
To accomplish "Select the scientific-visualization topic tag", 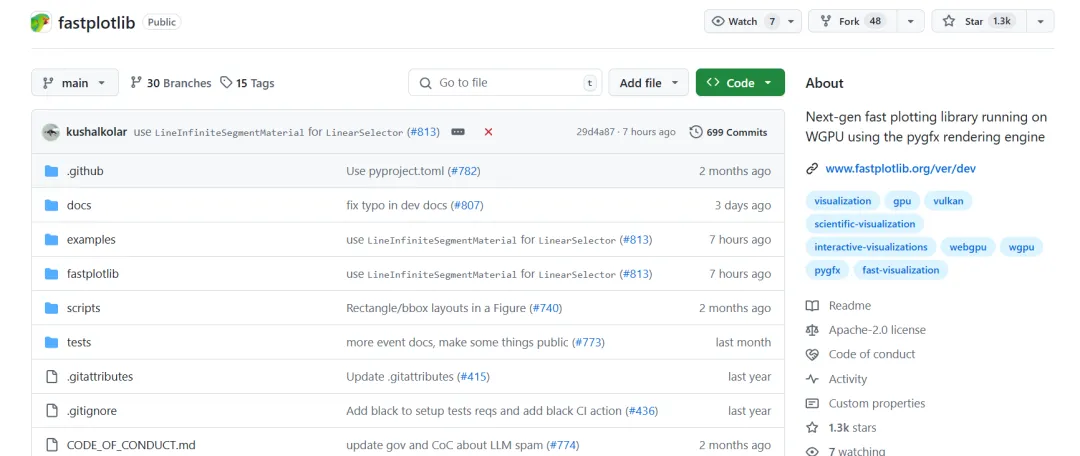I will coord(864,224).
